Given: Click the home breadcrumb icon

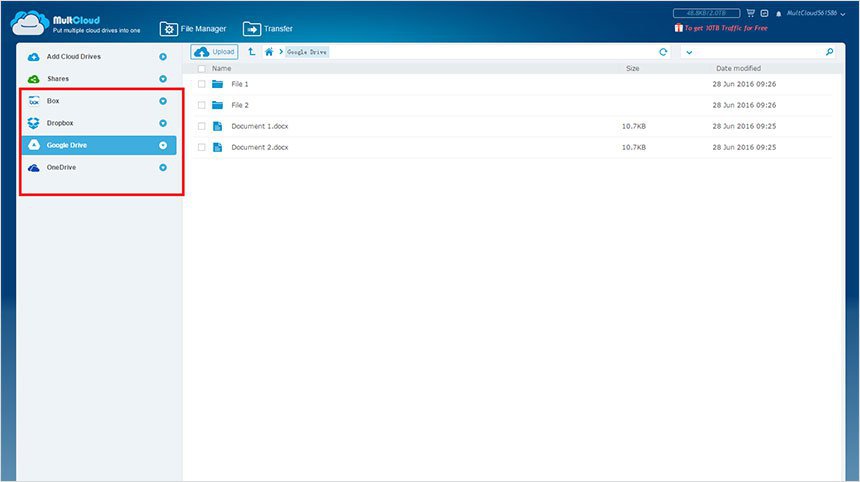Looking at the screenshot, I should tap(269, 51).
